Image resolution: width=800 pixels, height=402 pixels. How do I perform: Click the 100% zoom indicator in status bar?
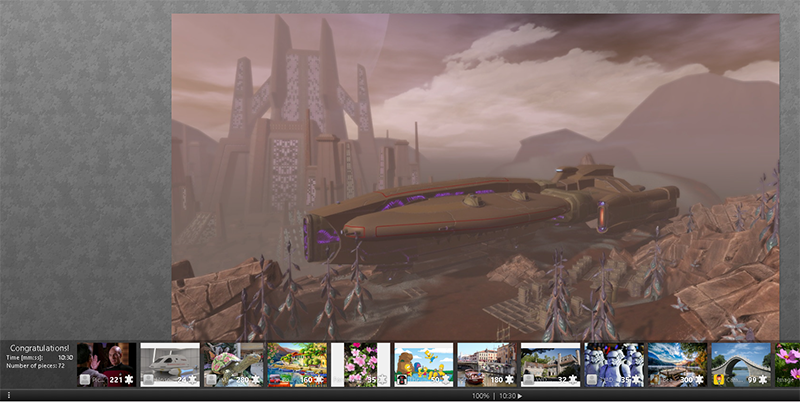(480, 396)
